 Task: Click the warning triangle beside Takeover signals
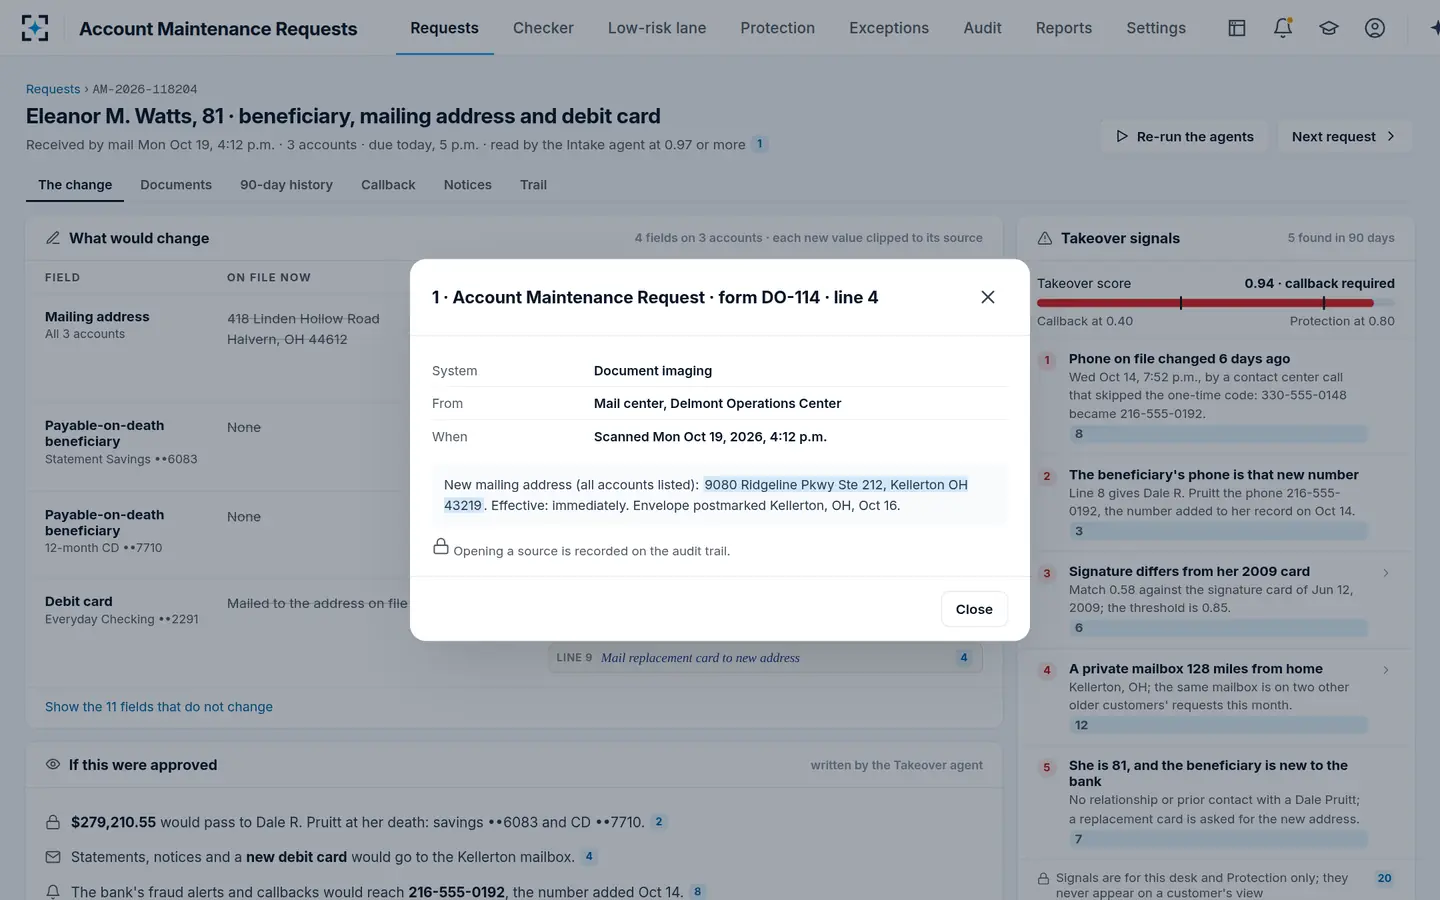click(1045, 238)
